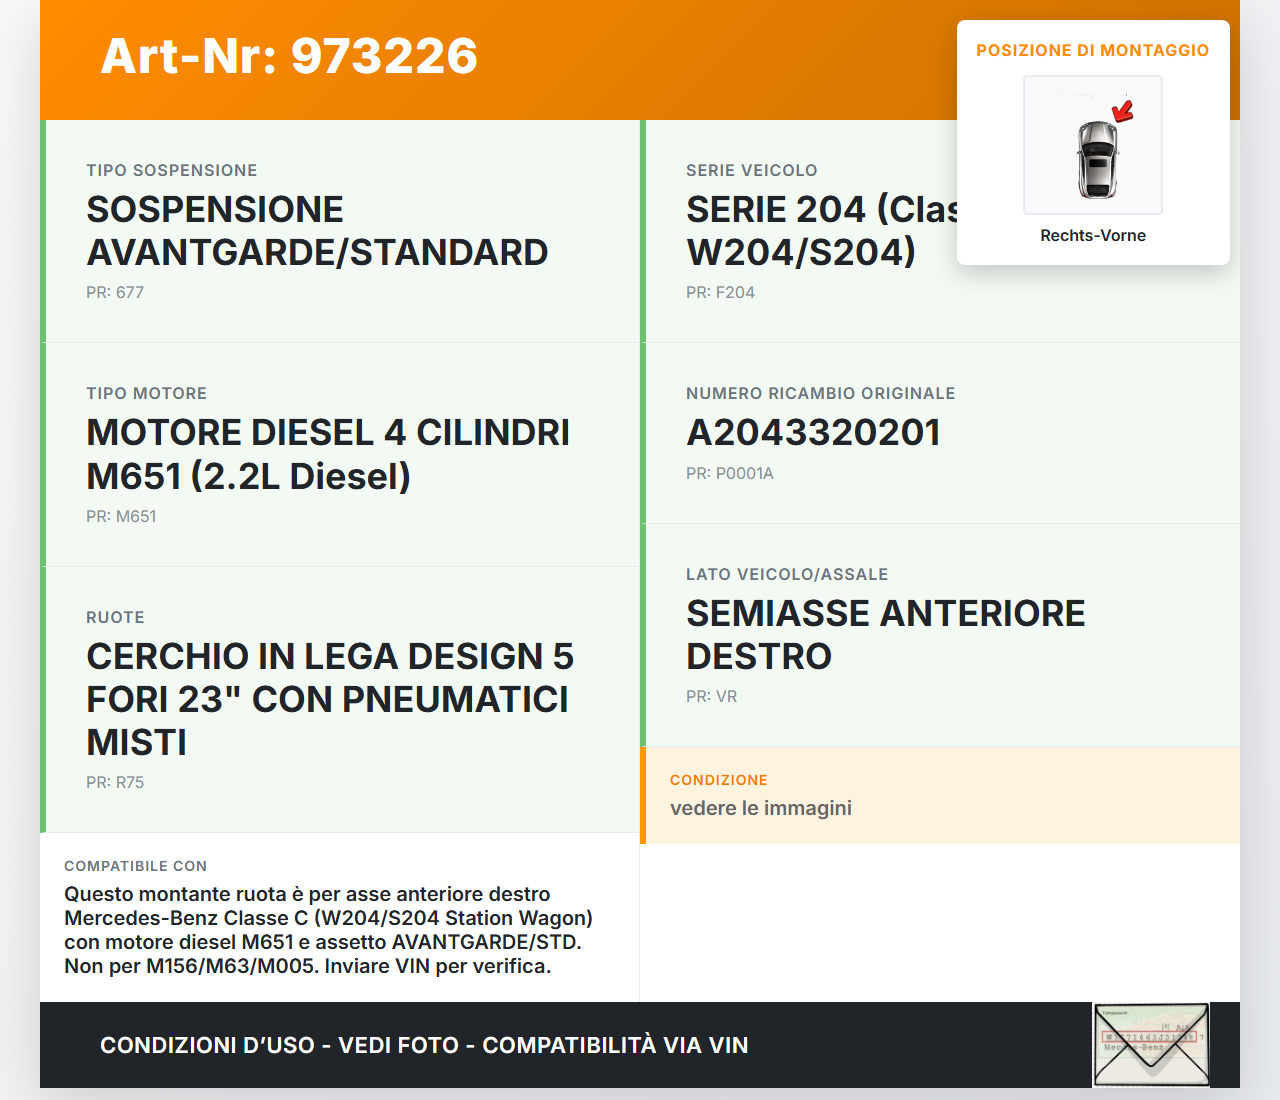
Task: Select the CERCHIO IN LEGA DESIGN 5 FORI entry
Action: tap(329, 699)
